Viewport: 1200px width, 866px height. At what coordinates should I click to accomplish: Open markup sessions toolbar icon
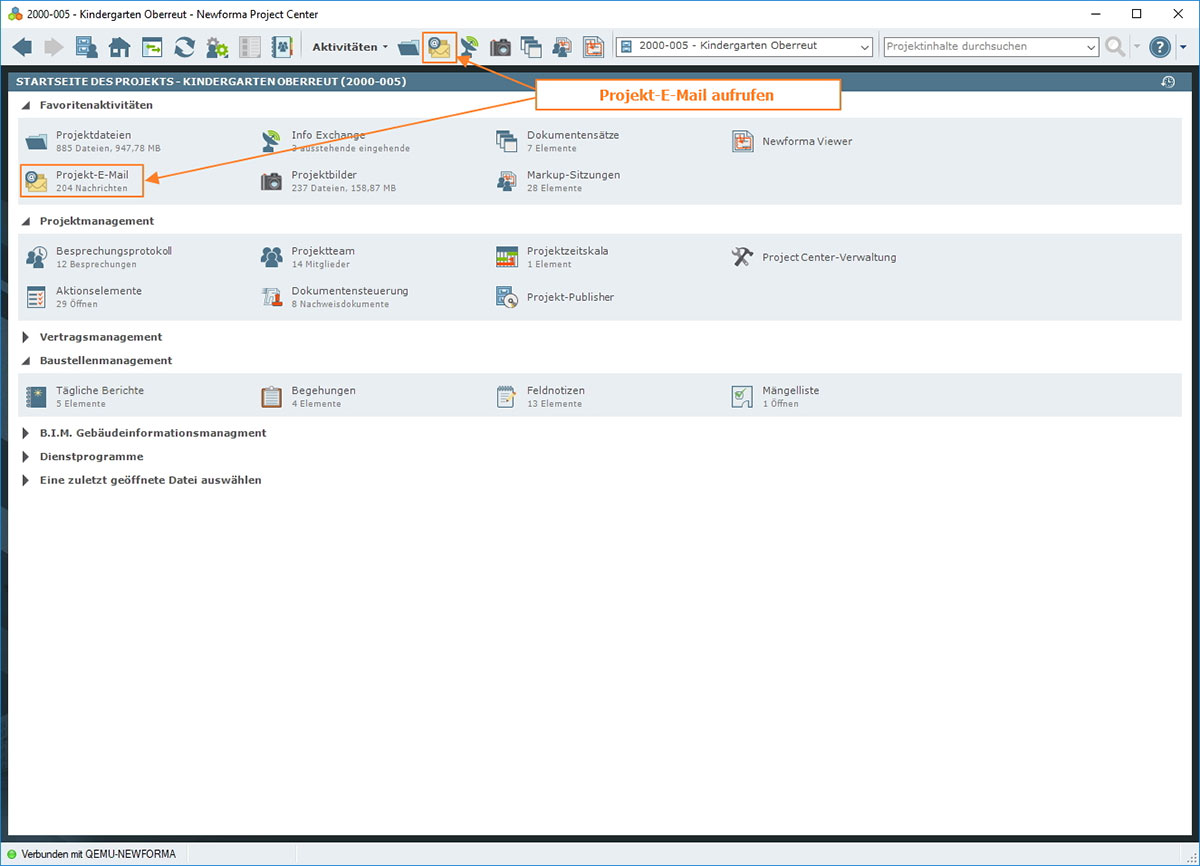562,47
